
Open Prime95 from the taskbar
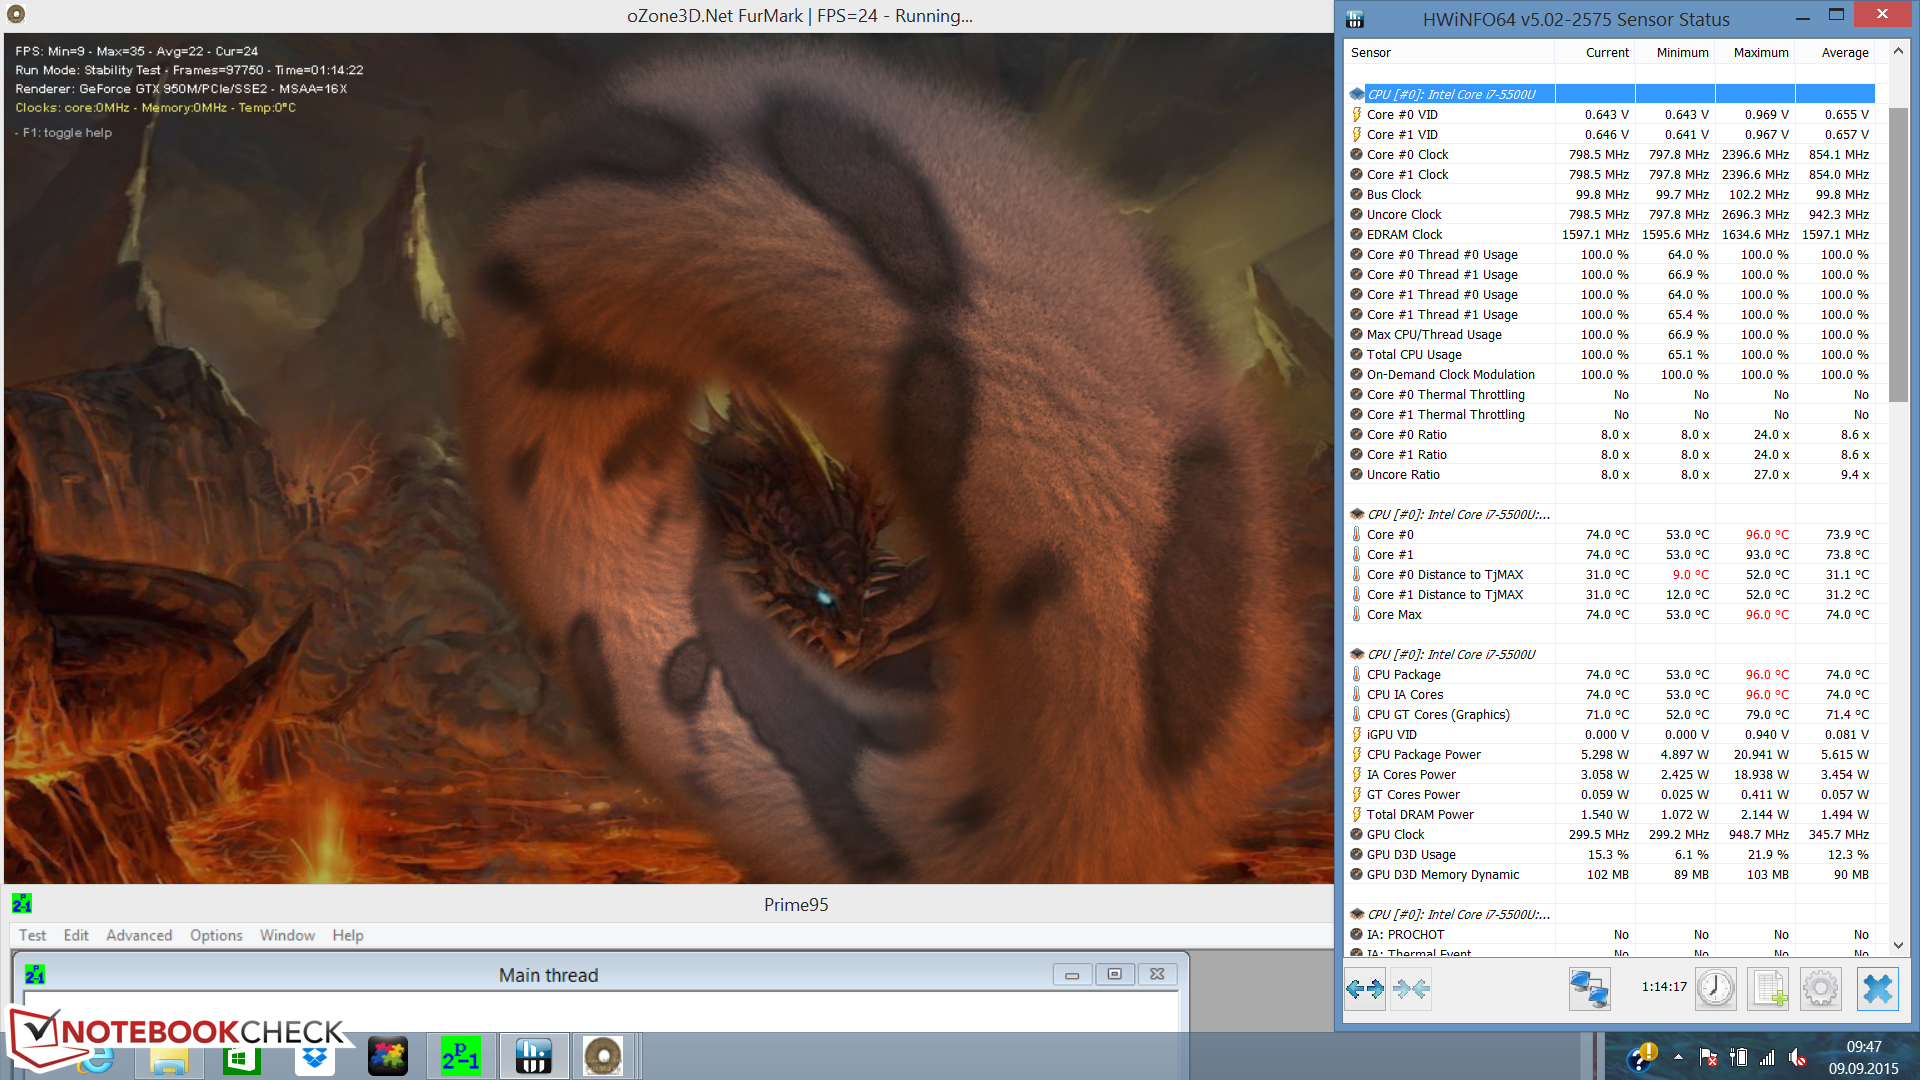(460, 1056)
